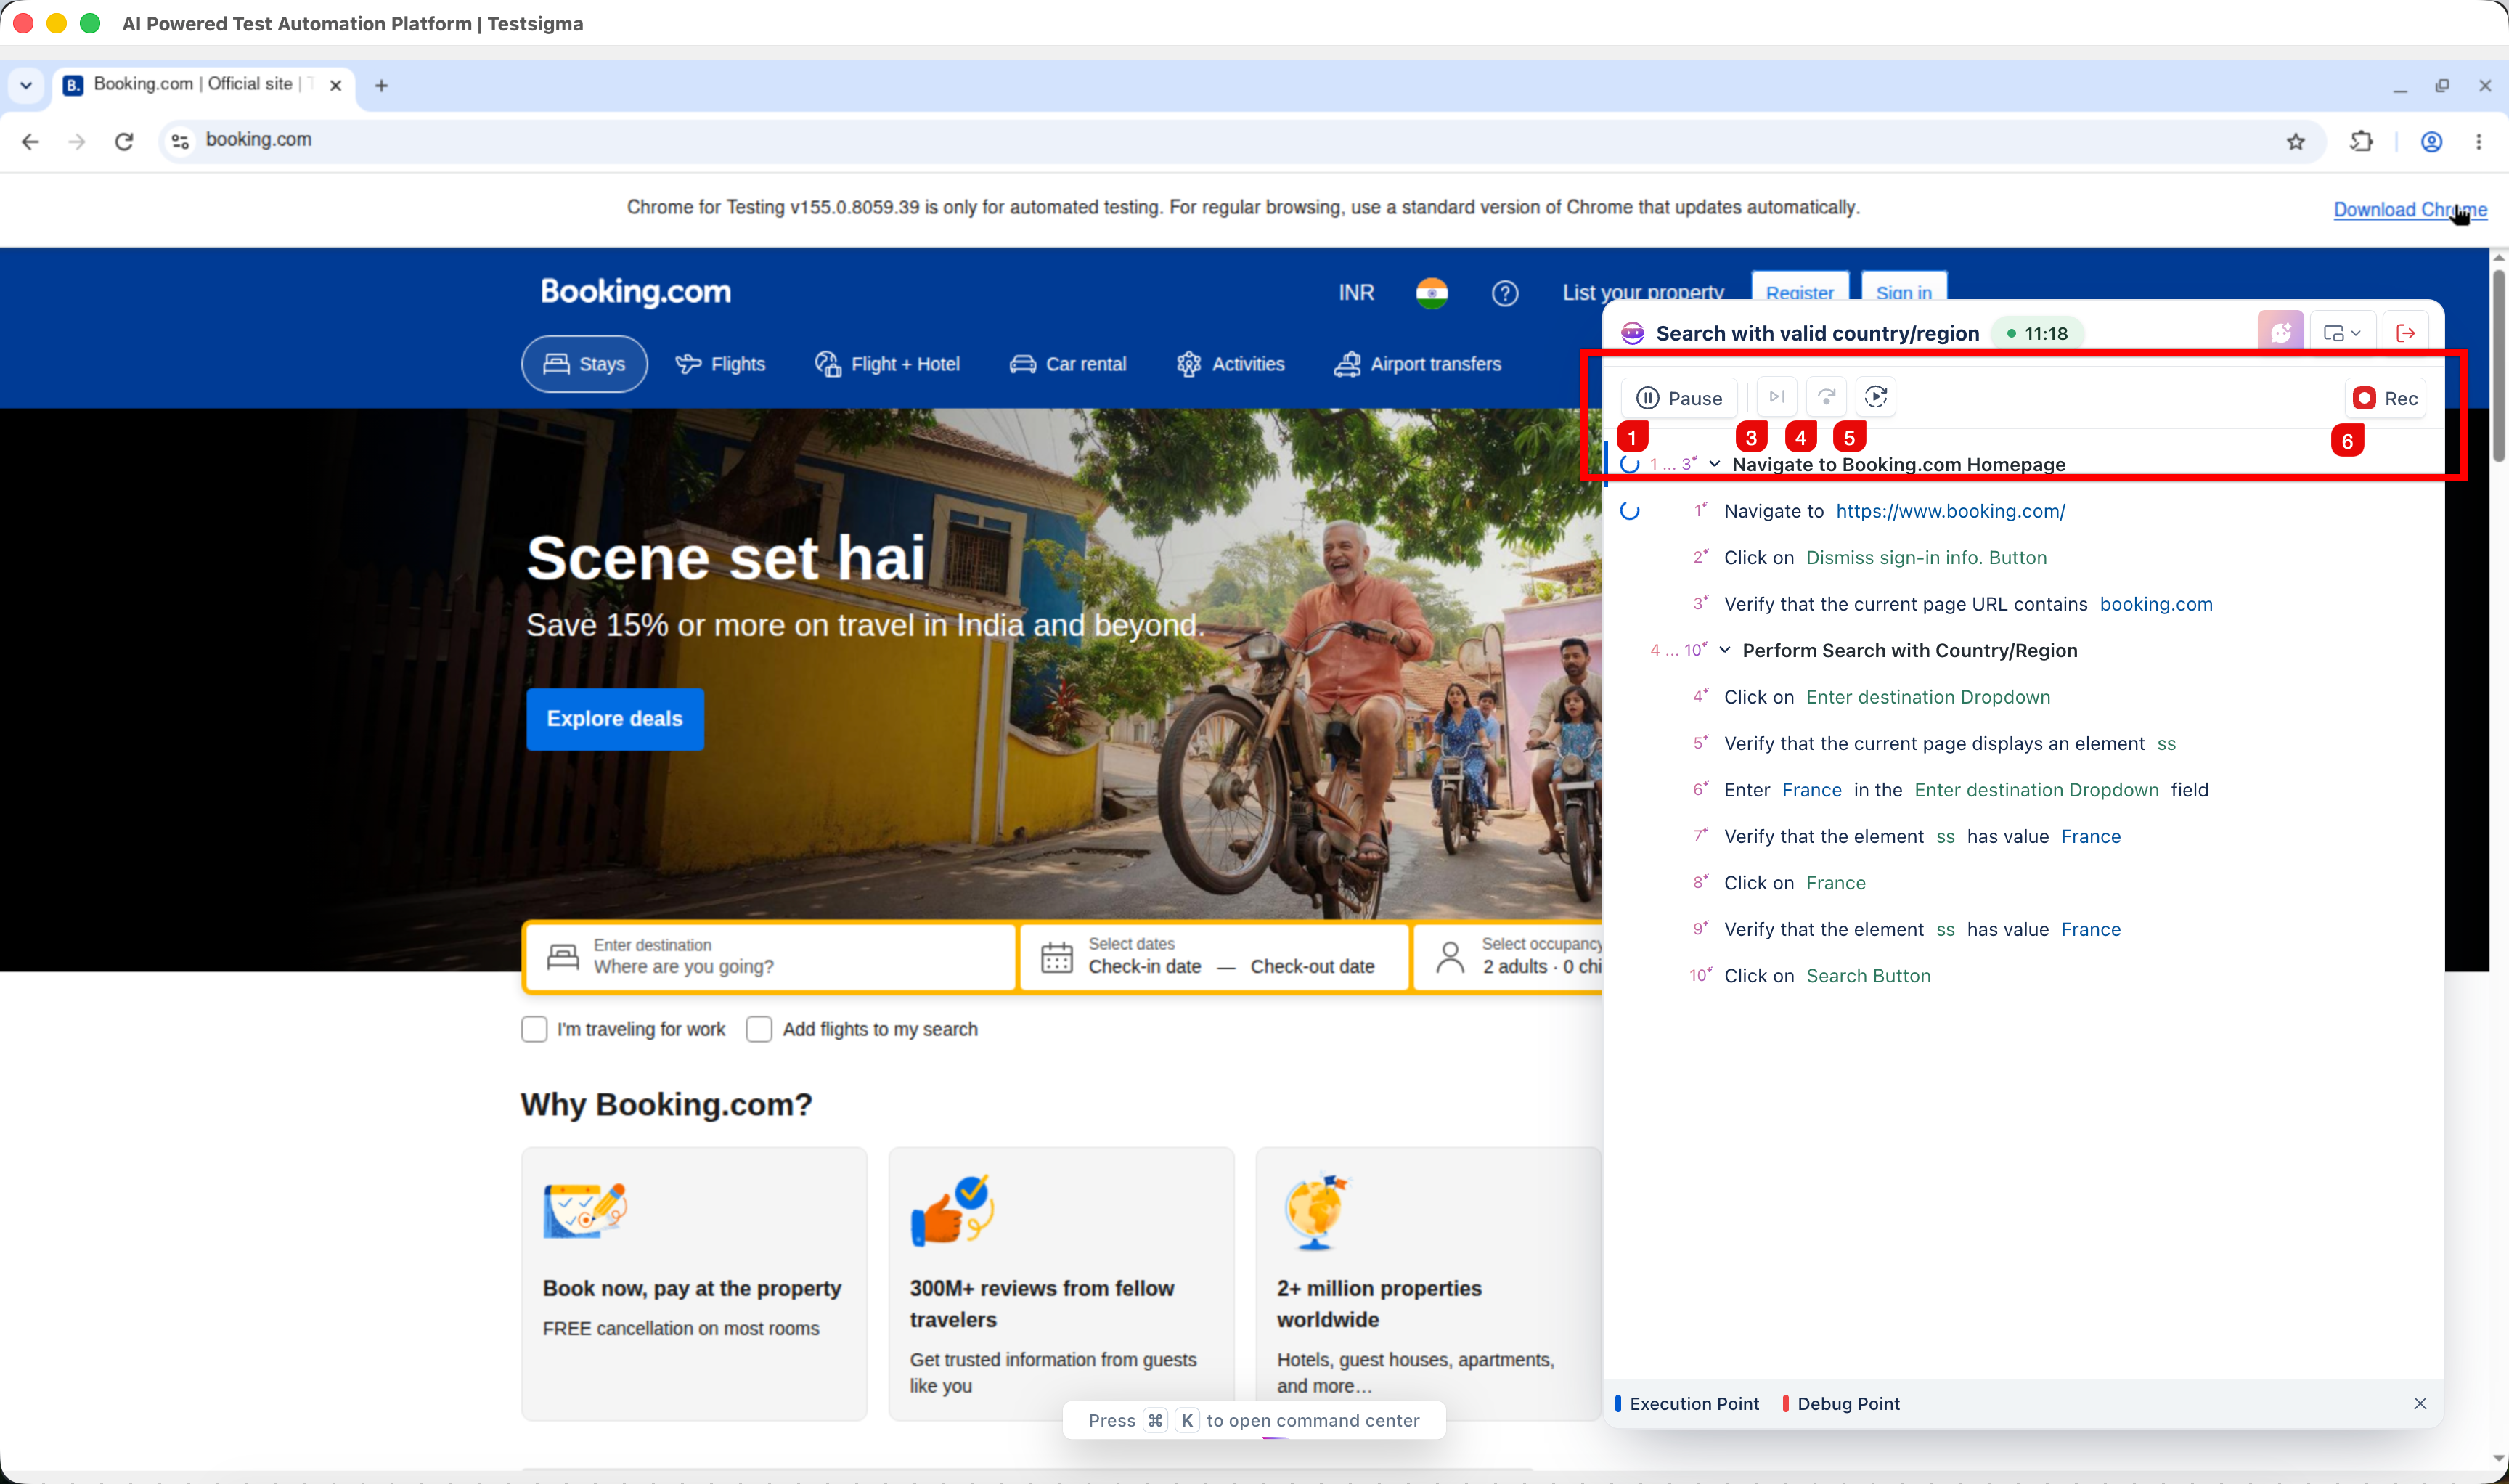
Task: Bookmark page with the star icon
Action: point(2296,141)
